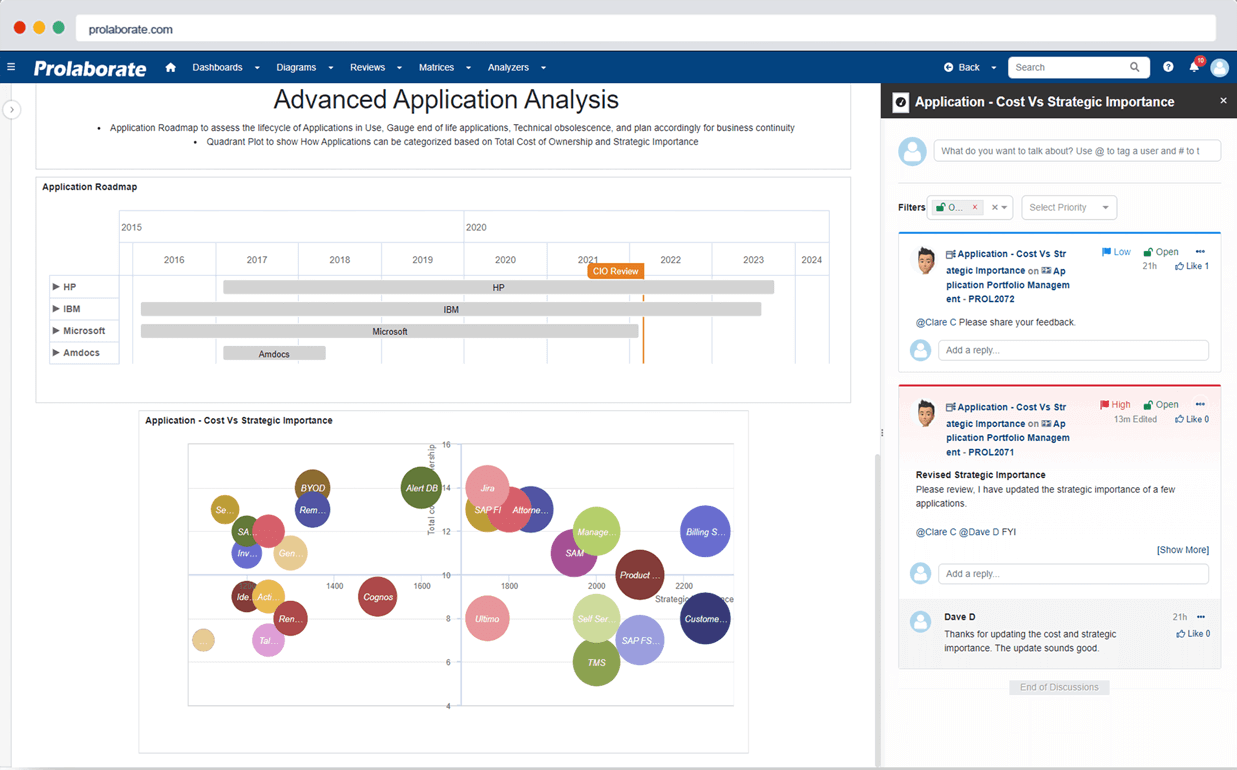The height and width of the screenshot is (770, 1237).
Task: Click the Alert DB bubble
Action: coord(421,488)
